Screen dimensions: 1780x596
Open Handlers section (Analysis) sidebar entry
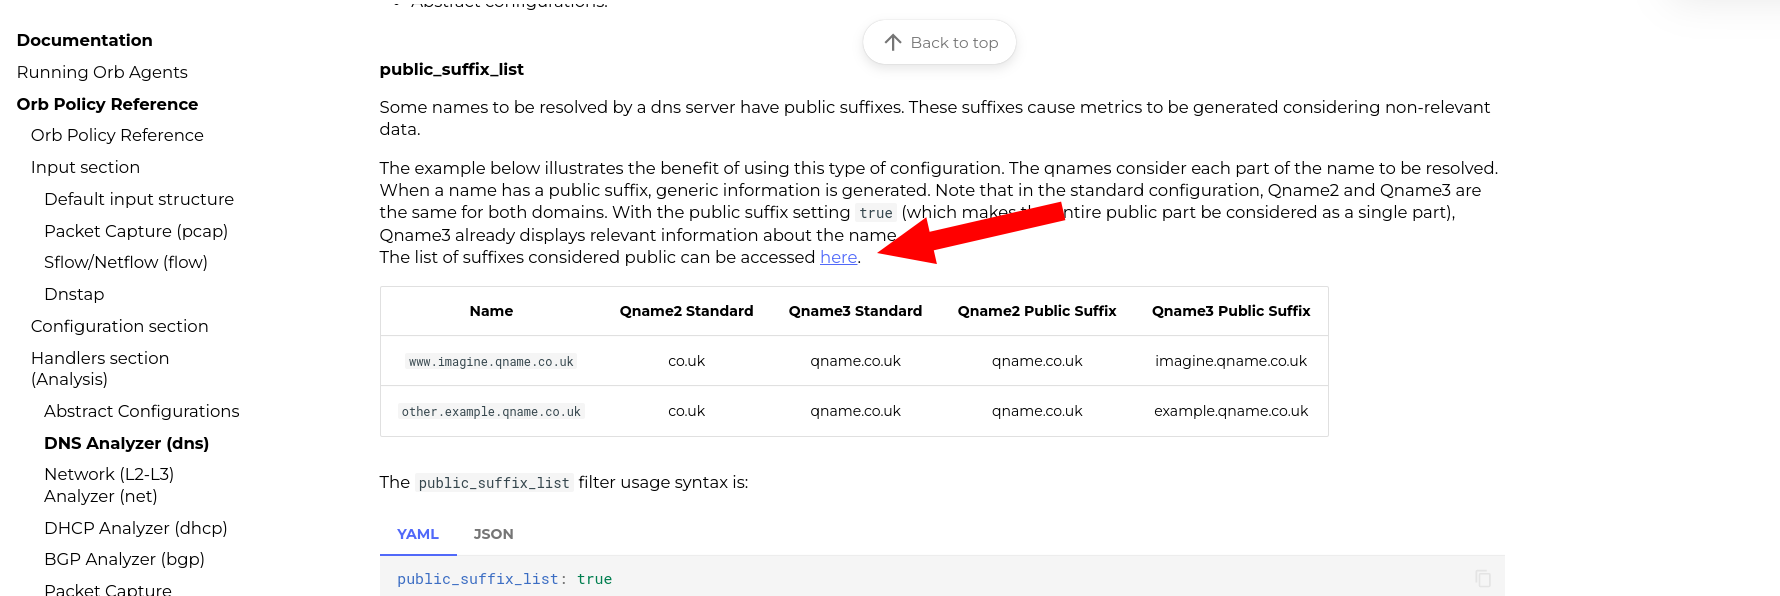point(100,368)
